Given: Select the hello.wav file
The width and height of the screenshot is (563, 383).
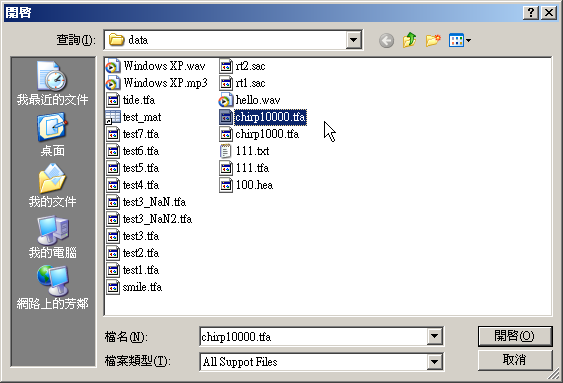Looking at the screenshot, I should (250, 100).
